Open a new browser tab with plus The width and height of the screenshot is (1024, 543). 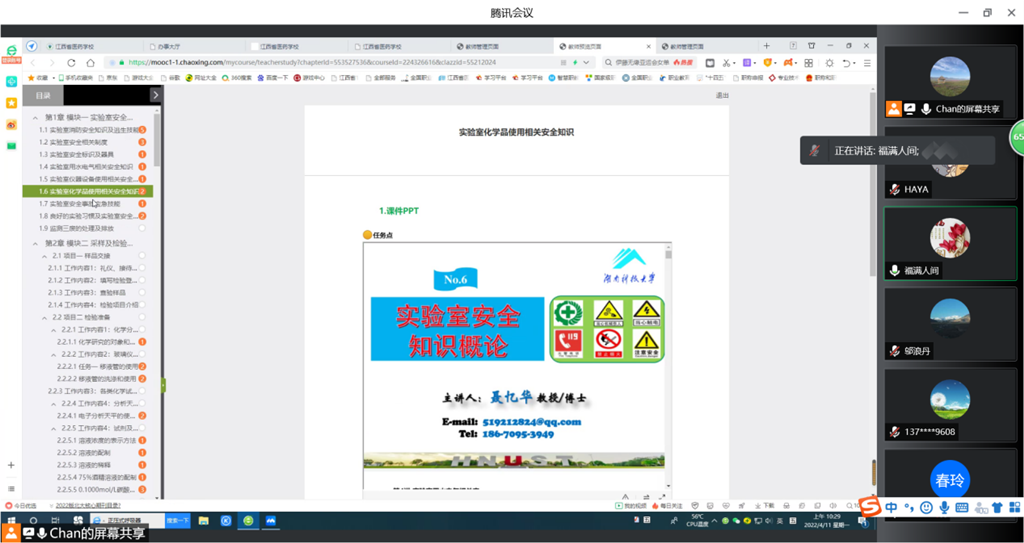click(x=767, y=46)
